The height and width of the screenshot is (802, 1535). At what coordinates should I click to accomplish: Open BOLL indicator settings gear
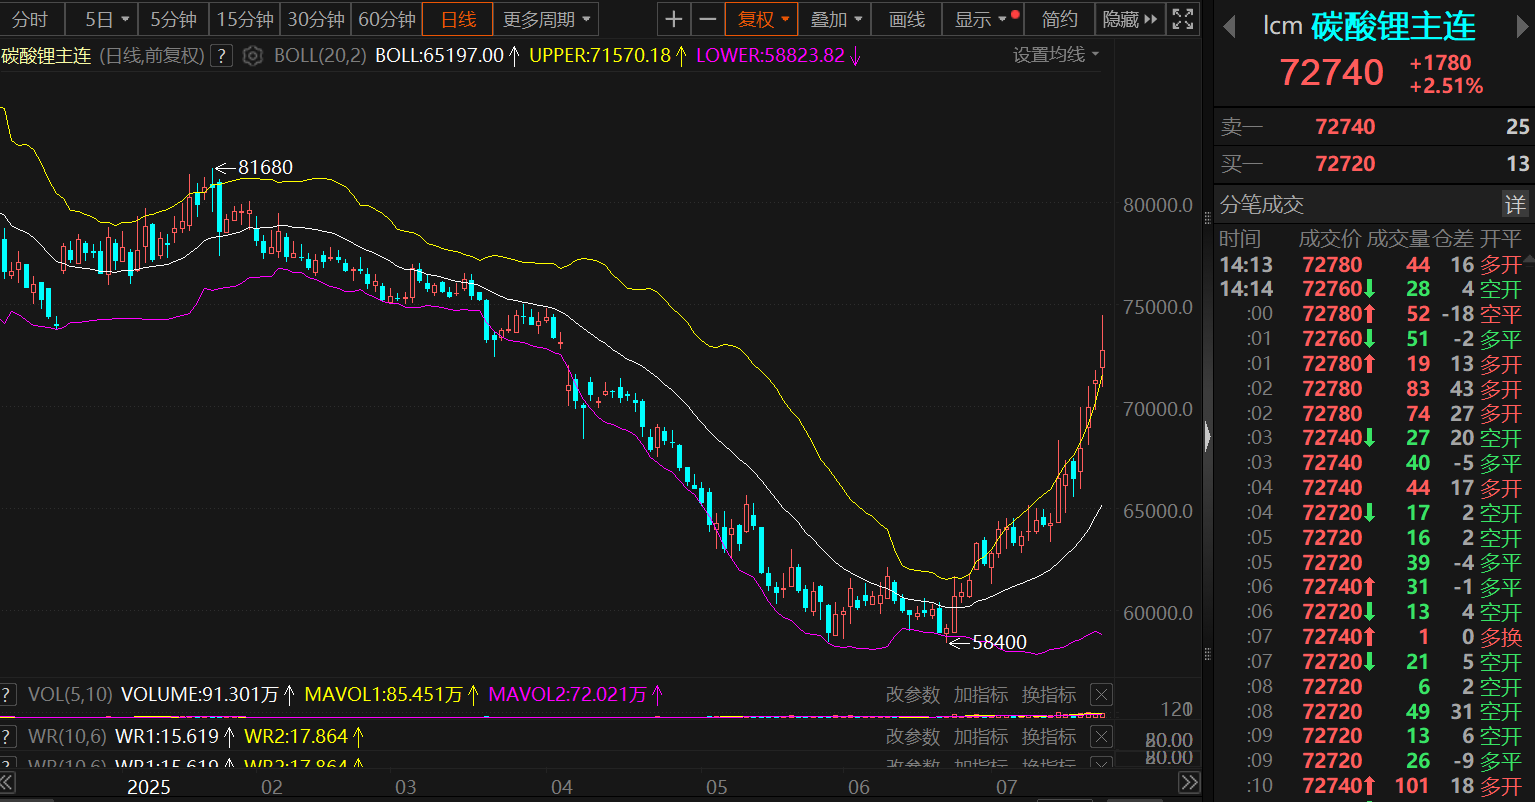click(x=253, y=56)
